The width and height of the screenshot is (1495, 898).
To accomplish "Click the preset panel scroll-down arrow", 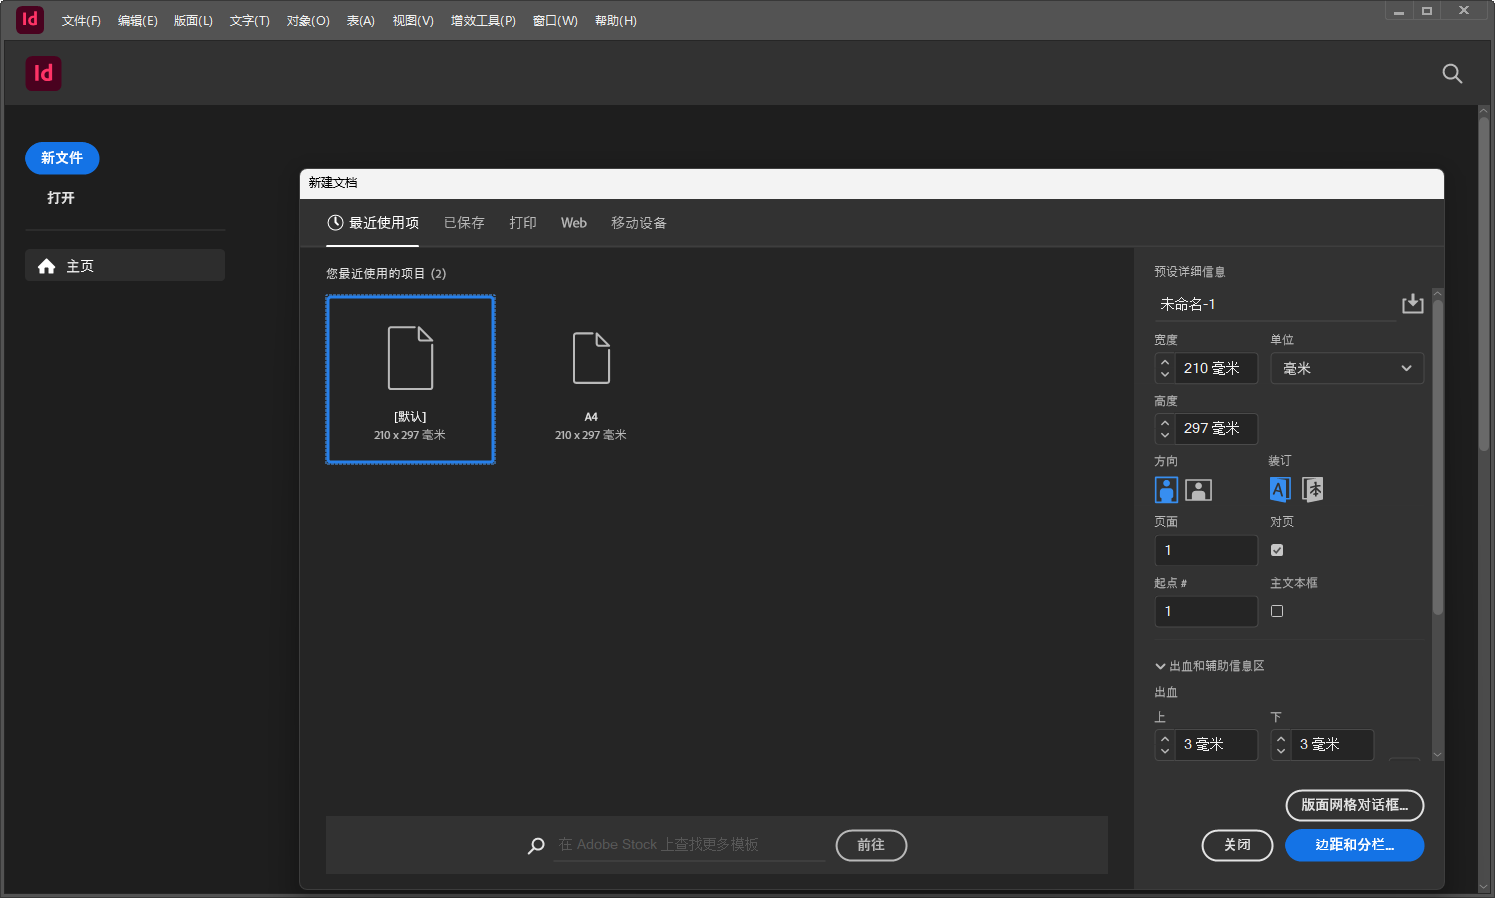I will pyautogui.click(x=1438, y=755).
